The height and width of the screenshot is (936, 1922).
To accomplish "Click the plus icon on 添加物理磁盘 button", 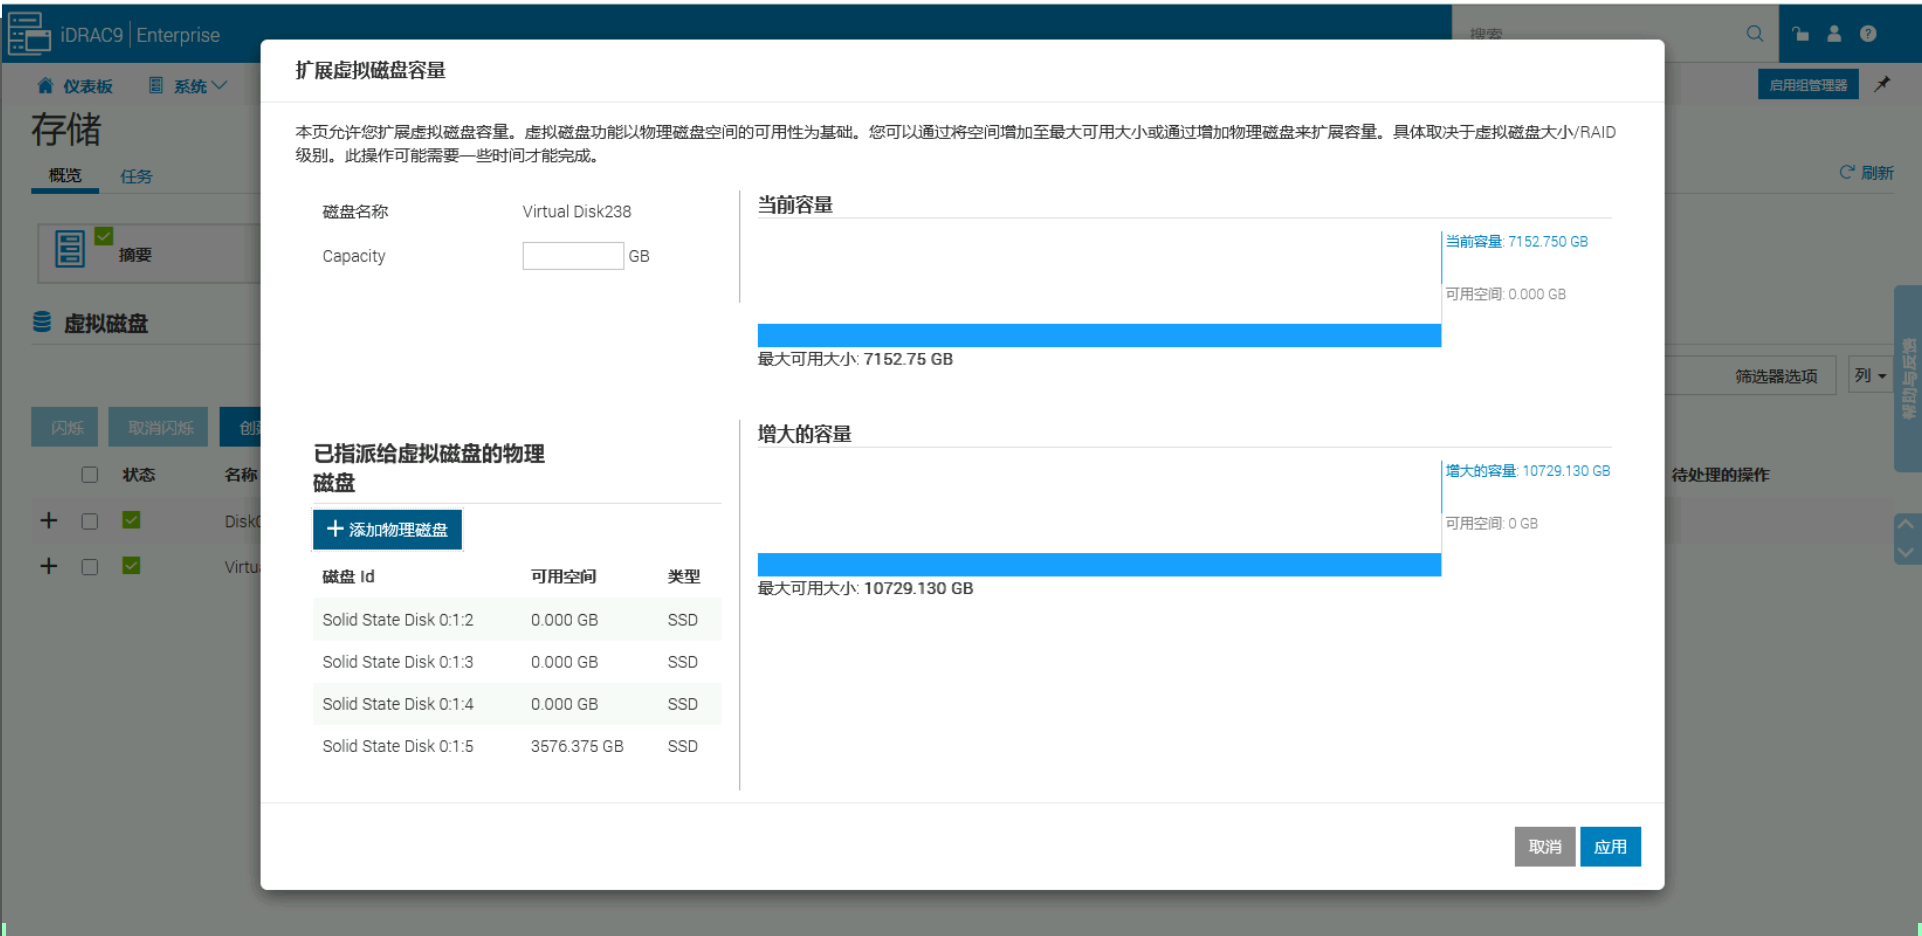I will pyautogui.click(x=335, y=529).
